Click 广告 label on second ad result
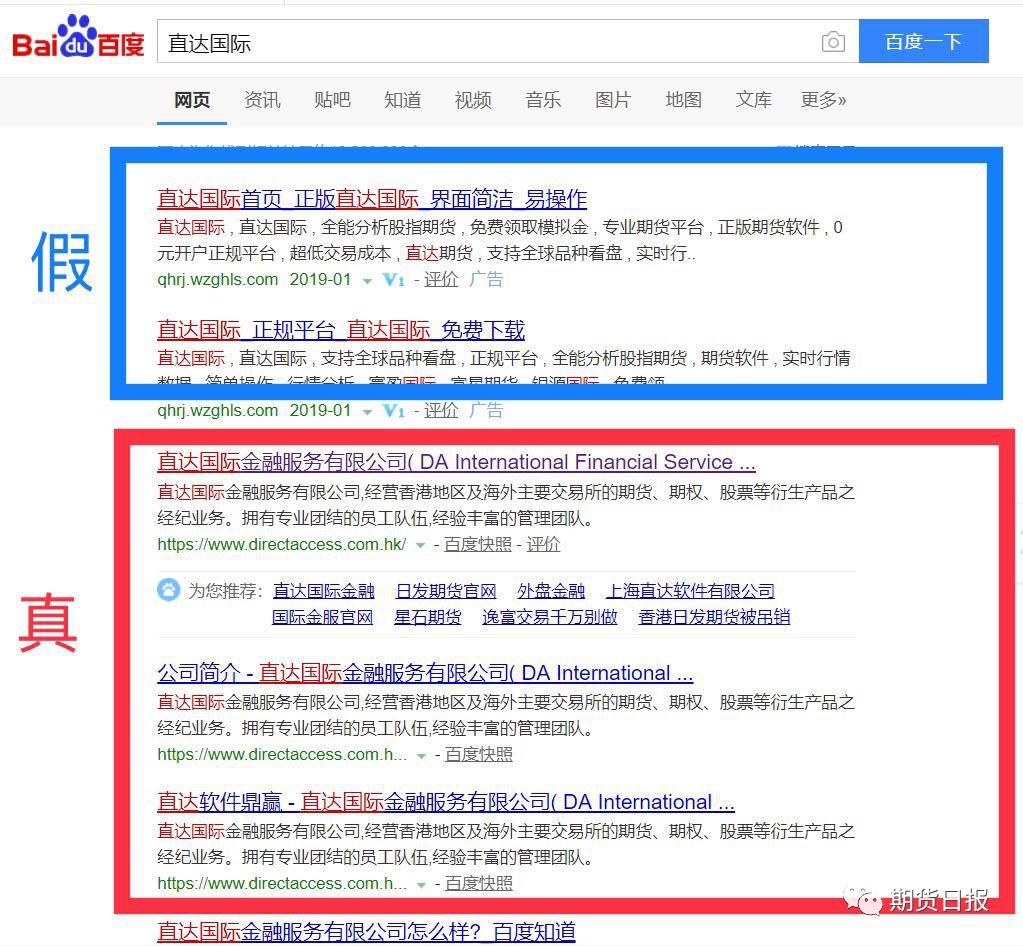This screenshot has width=1023, height=946. [486, 410]
